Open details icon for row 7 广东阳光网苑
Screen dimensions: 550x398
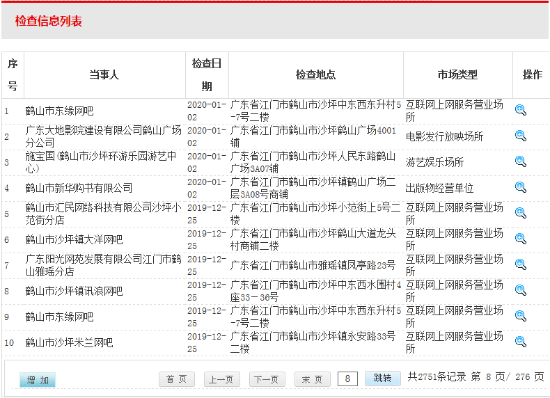tap(521, 265)
